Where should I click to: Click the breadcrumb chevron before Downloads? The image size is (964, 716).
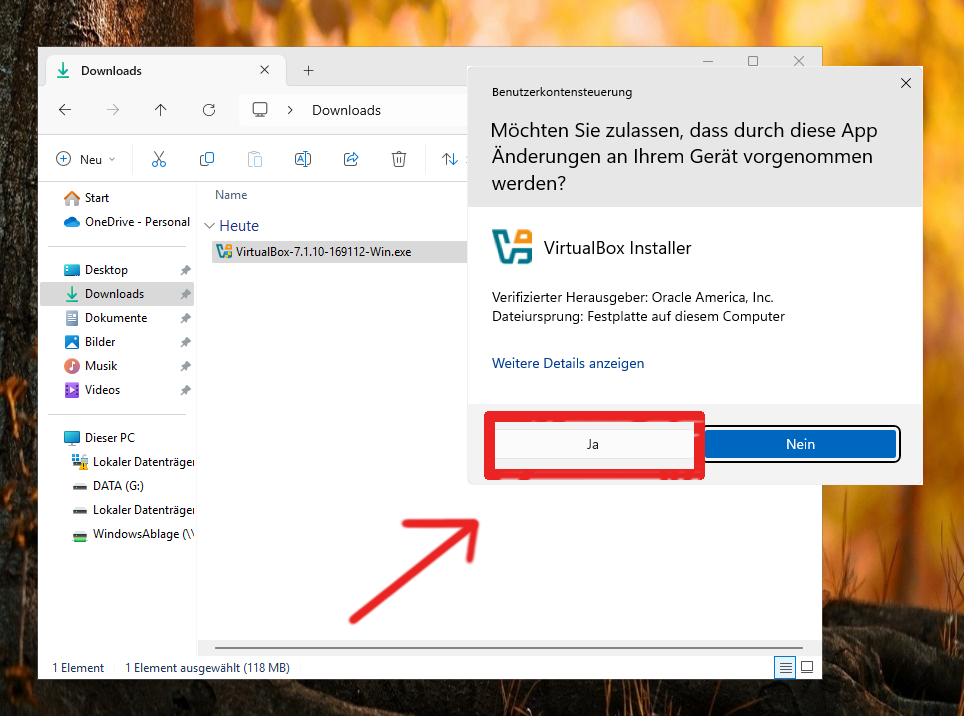click(290, 110)
